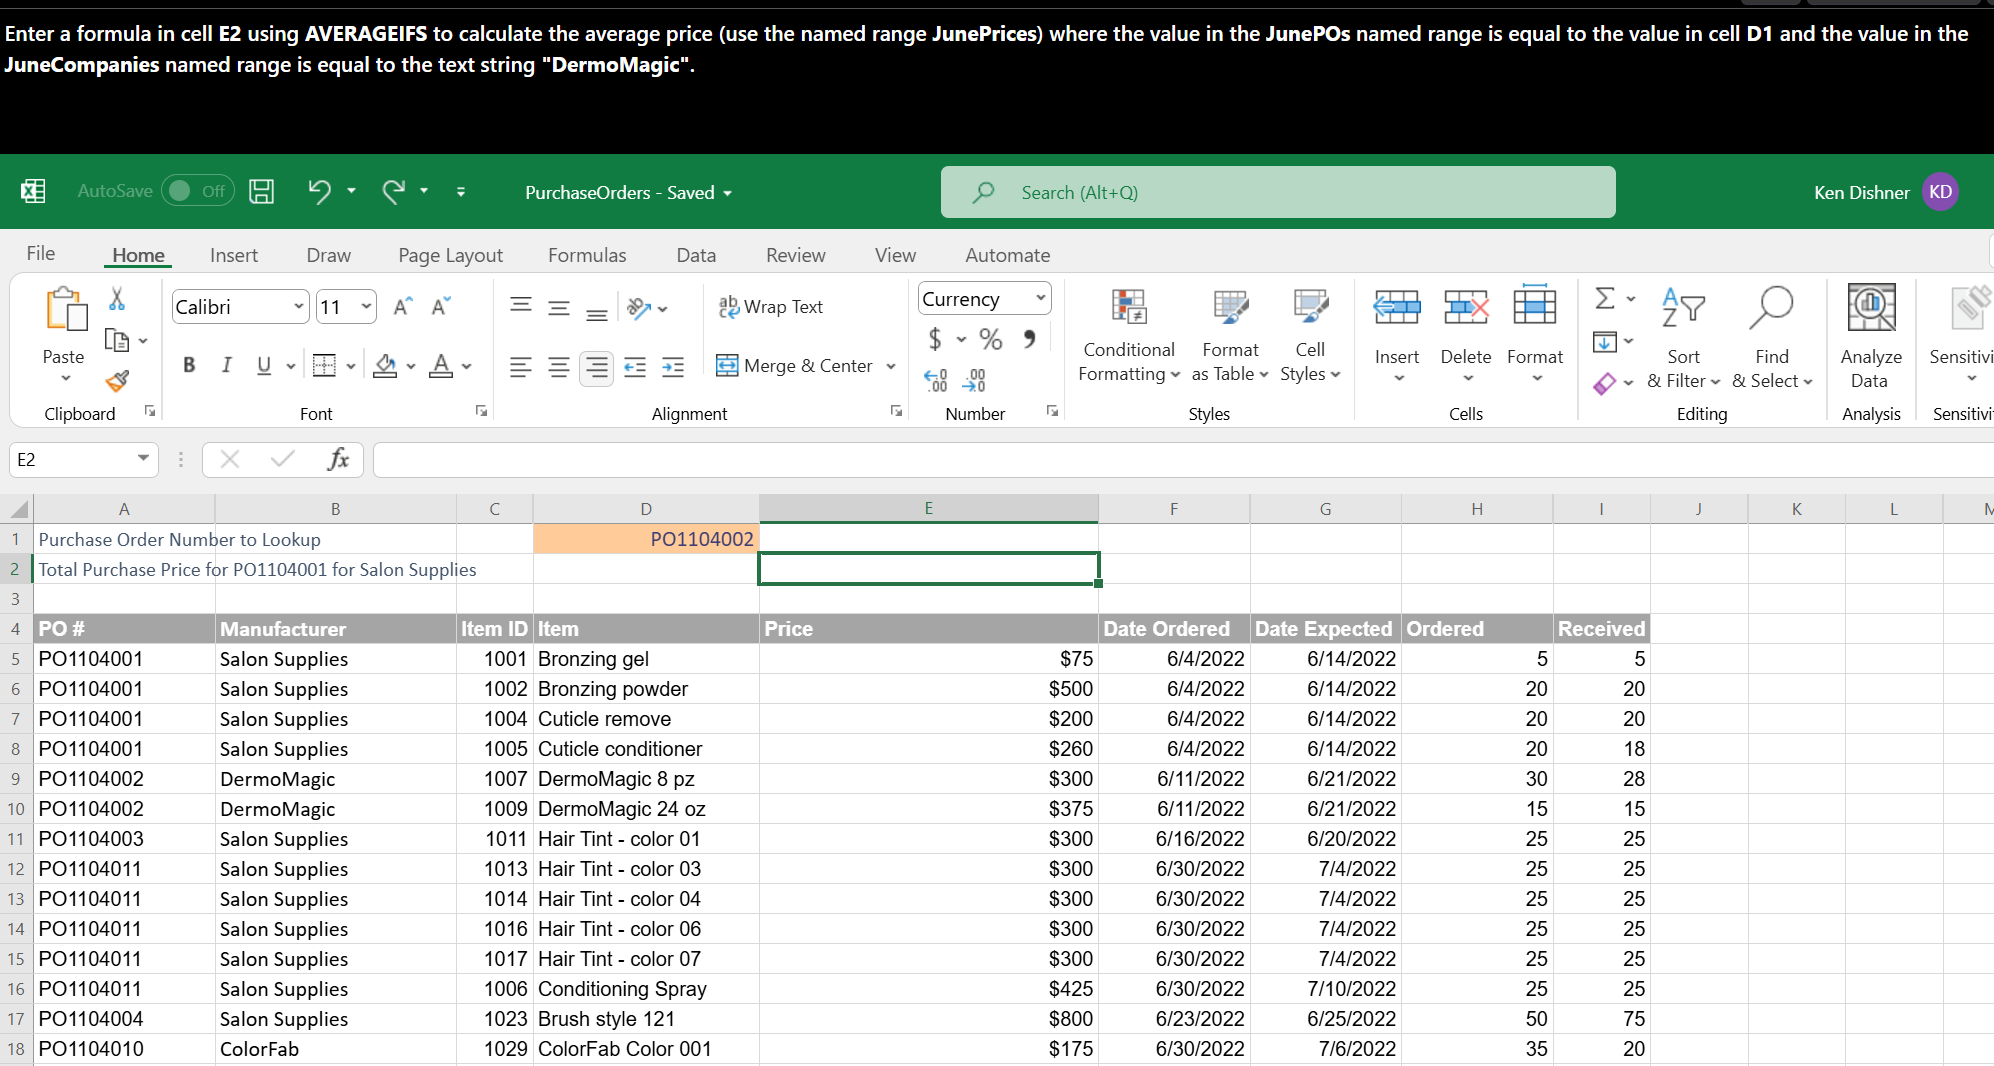
Task: Increase font size with the larger A icon
Action: (x=402, y=306)
